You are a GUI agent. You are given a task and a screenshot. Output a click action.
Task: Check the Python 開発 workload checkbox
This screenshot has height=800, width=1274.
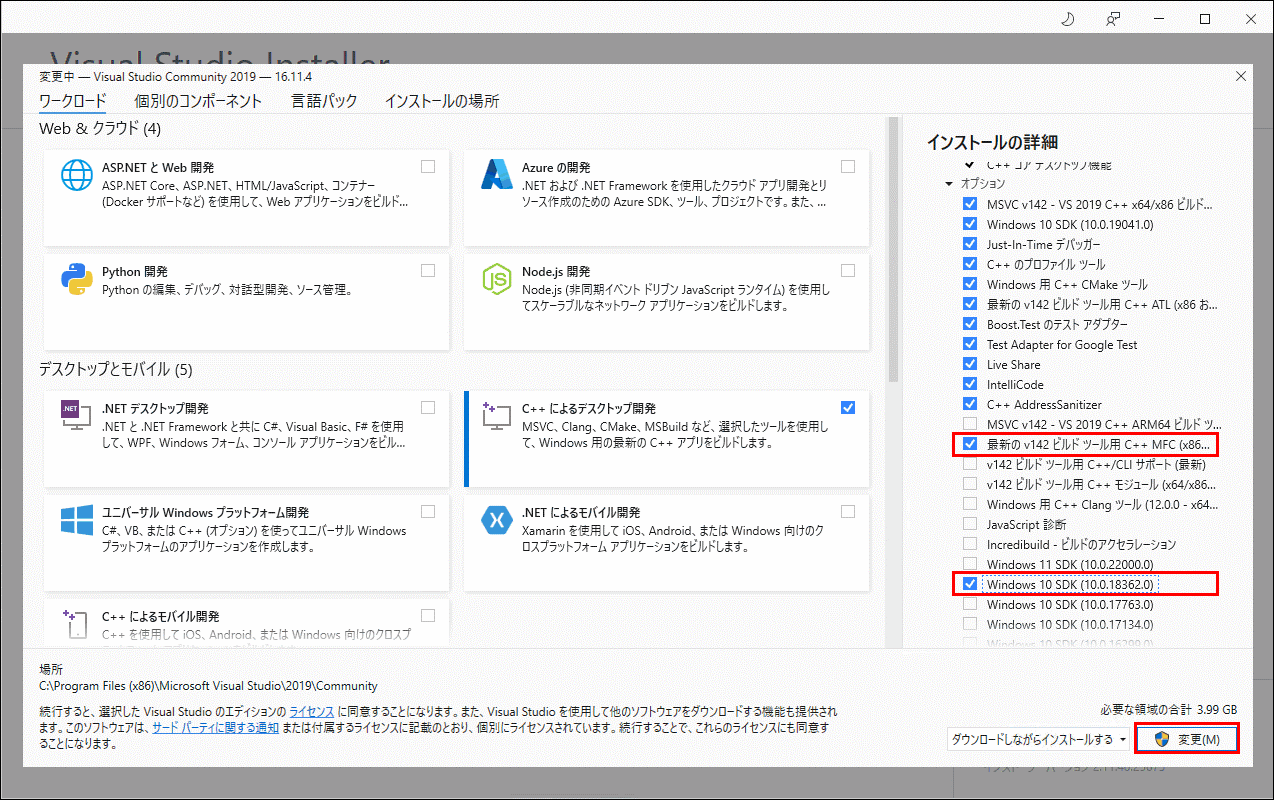click(x=428, y=271)
